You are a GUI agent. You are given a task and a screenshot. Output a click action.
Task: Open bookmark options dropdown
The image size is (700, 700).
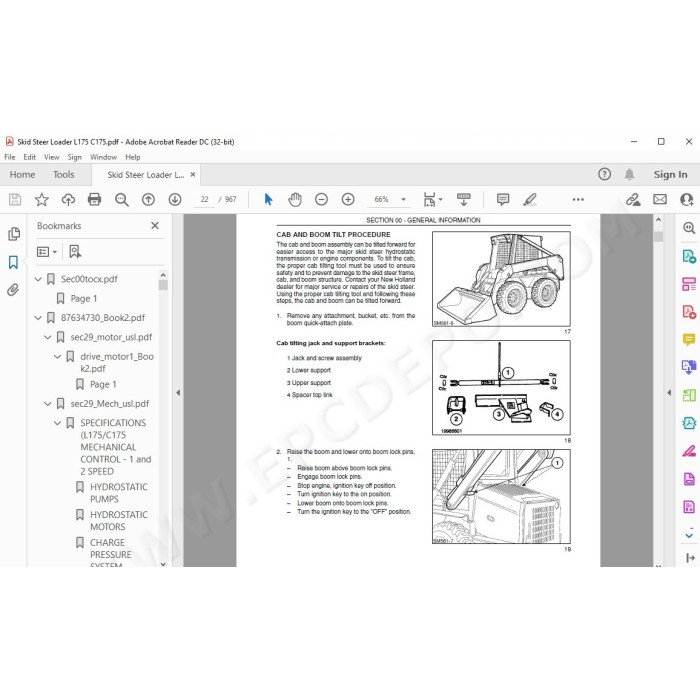(47, 252)
